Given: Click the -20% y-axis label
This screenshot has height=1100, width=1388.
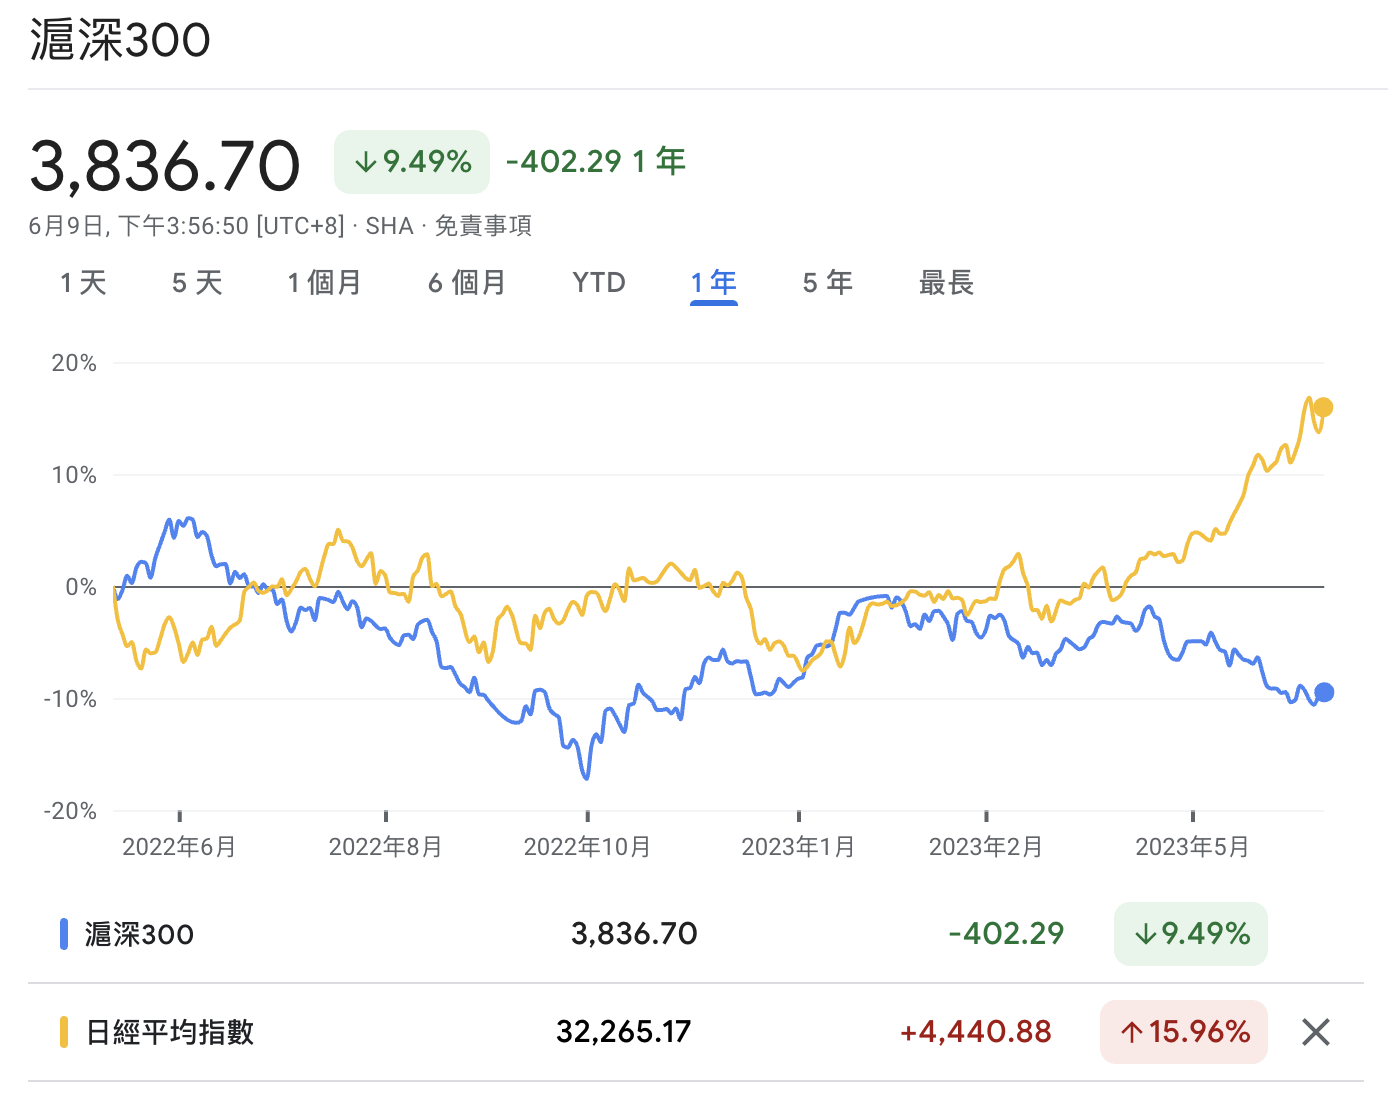Looking at the screenshot, I should (70, 811).
